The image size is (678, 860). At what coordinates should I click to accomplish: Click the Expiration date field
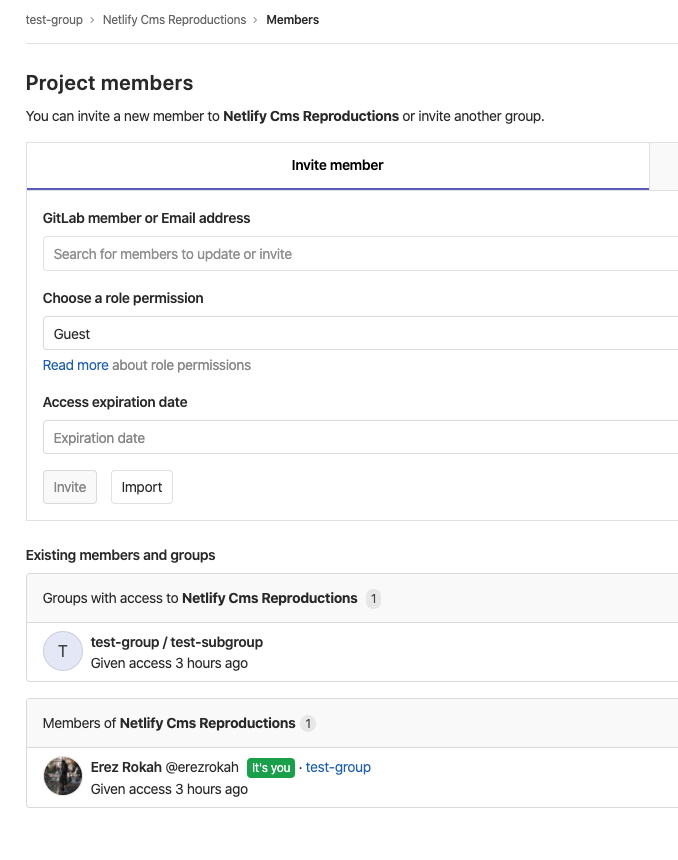pos(360,438)
